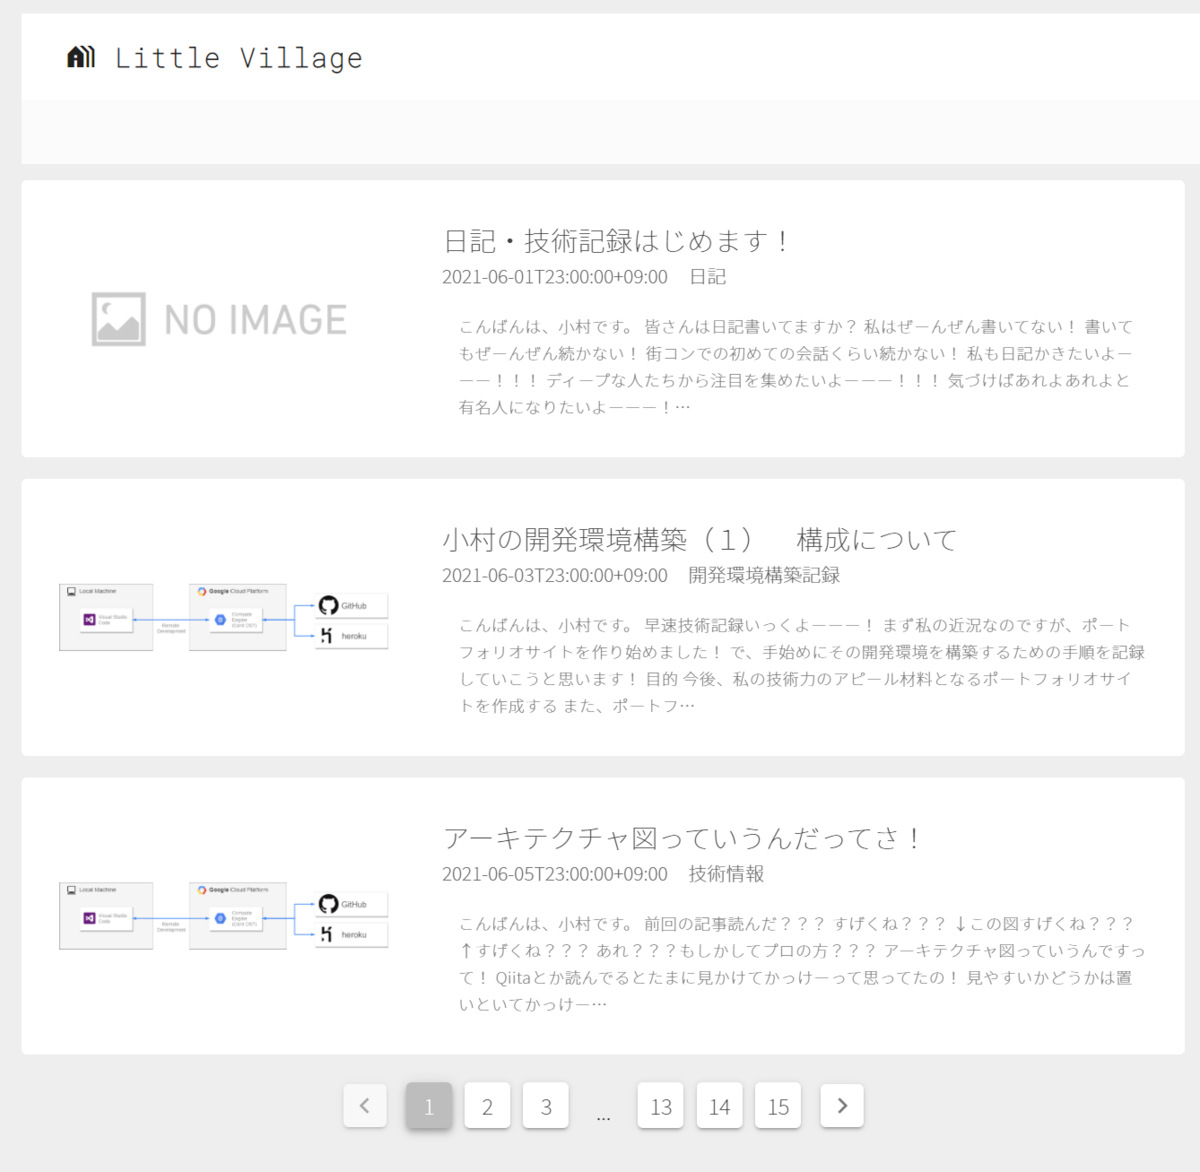The width and height of the screenshot is (1200, 1172).
Task: Click the previous page arrow icon
Action: pyautogui.click(x=364, y=1105)
